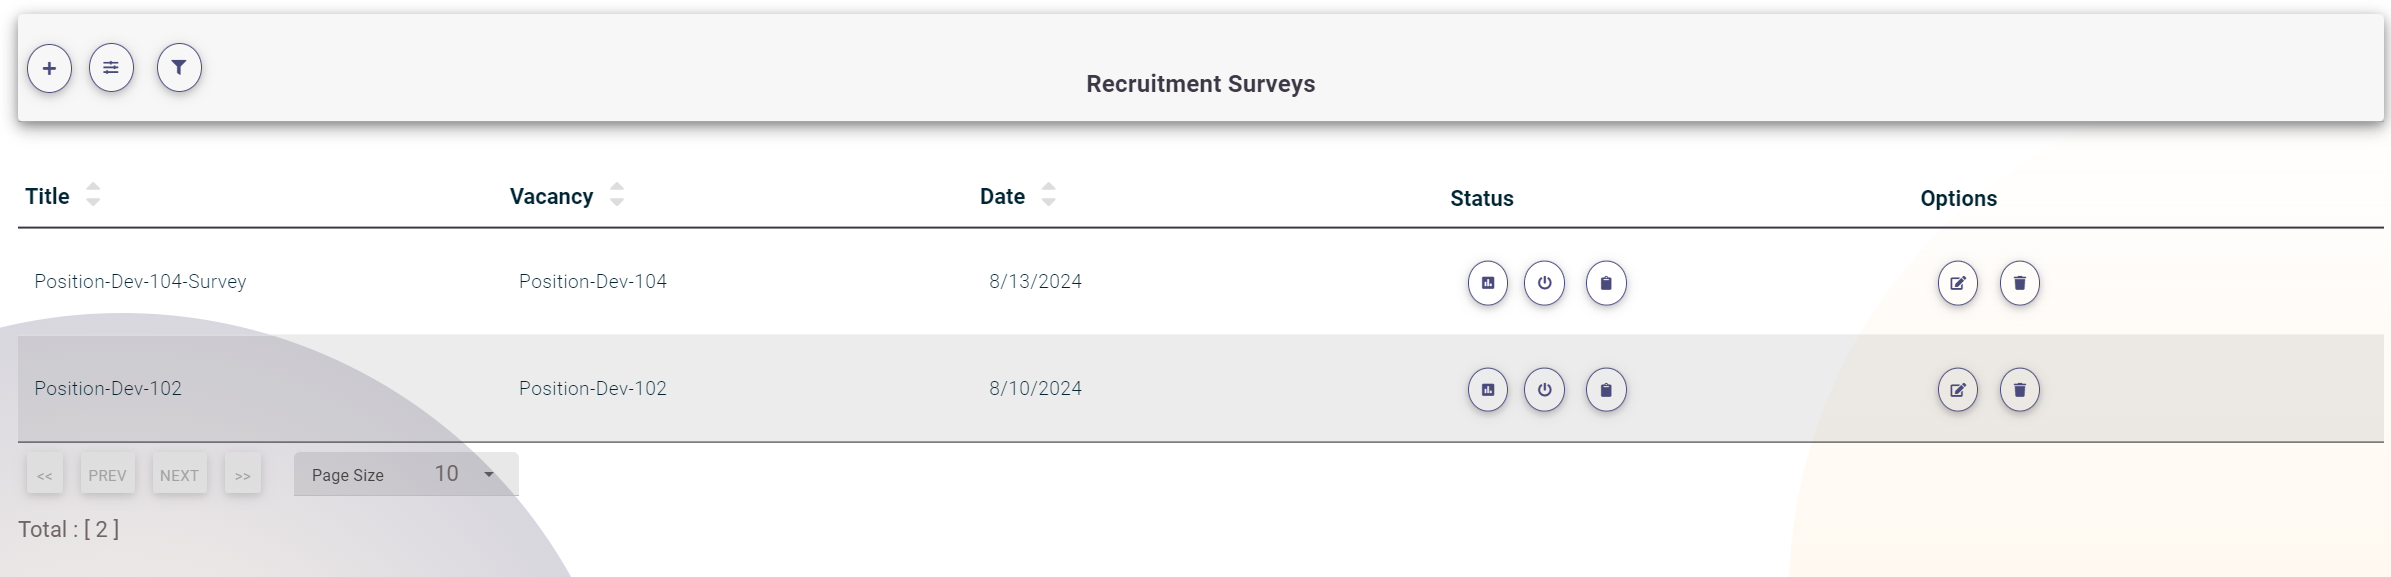Edit the Position-Dev-104-Survey entry
This screenshot has width=2391, height=577.
point(1958,283)
